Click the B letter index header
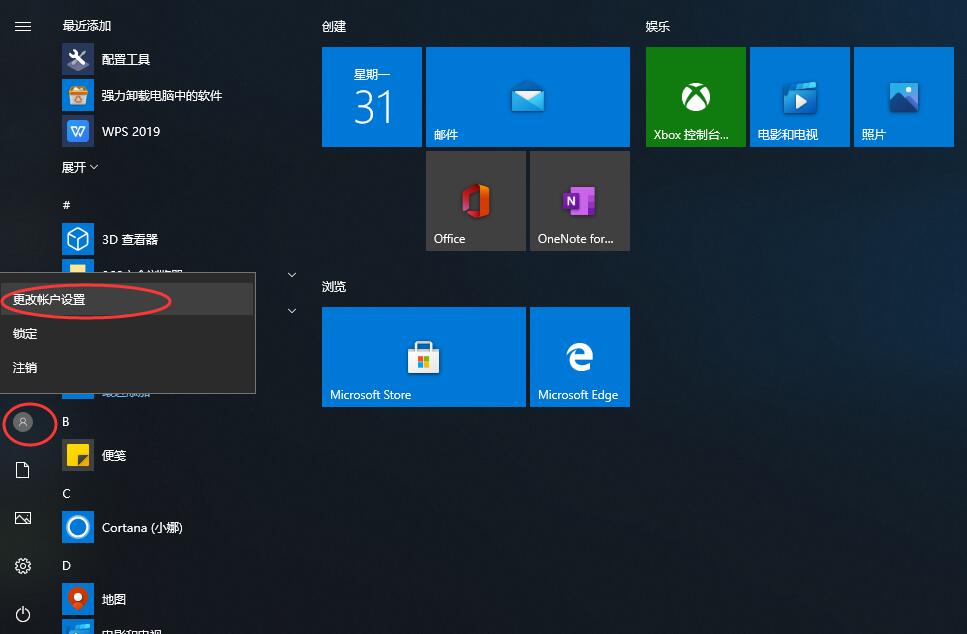Image resolution: width=967 pixels, height=634 pixels. pyautogui.click(x=65, y=422)
